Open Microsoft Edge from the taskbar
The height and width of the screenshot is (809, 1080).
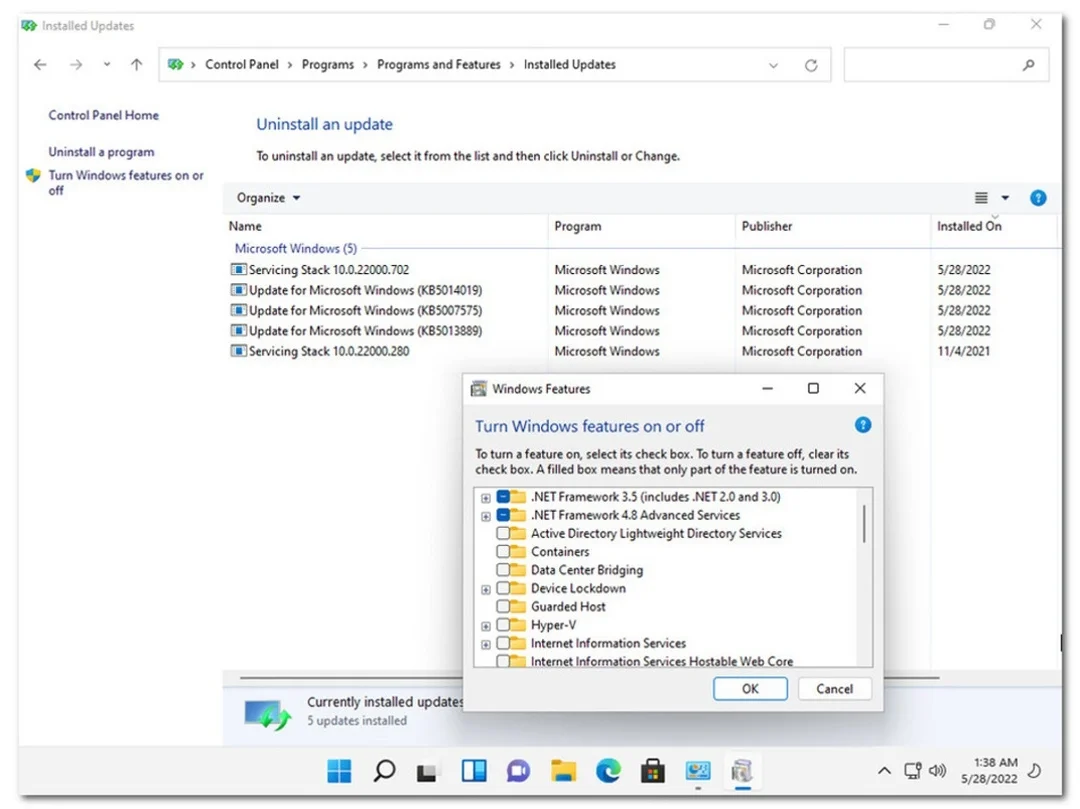coord(608,771)
